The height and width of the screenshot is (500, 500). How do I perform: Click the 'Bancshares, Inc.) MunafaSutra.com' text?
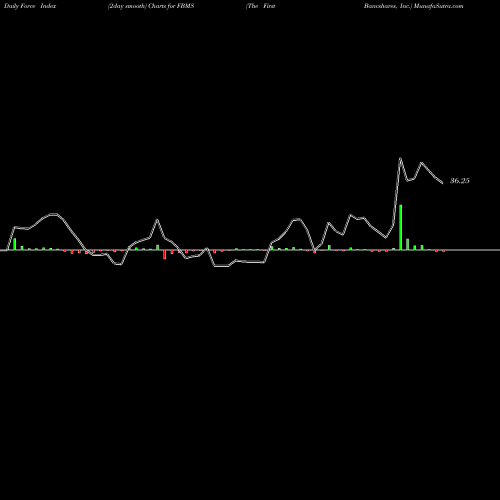point(413,6)
